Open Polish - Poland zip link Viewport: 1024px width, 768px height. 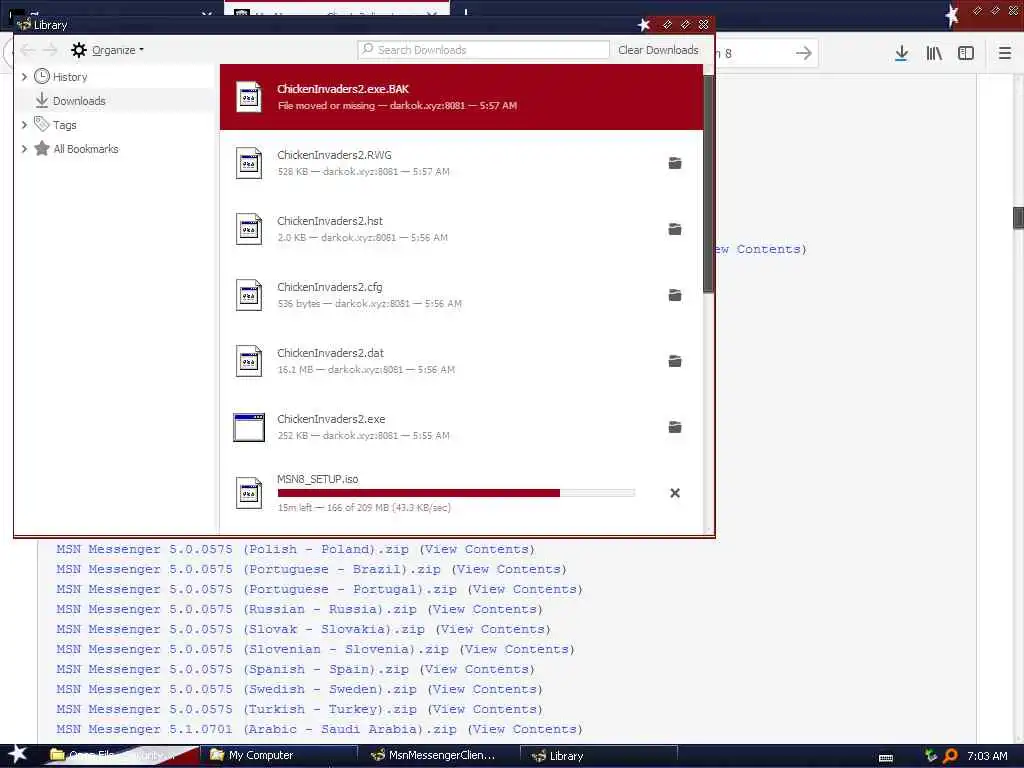[232, 549]
